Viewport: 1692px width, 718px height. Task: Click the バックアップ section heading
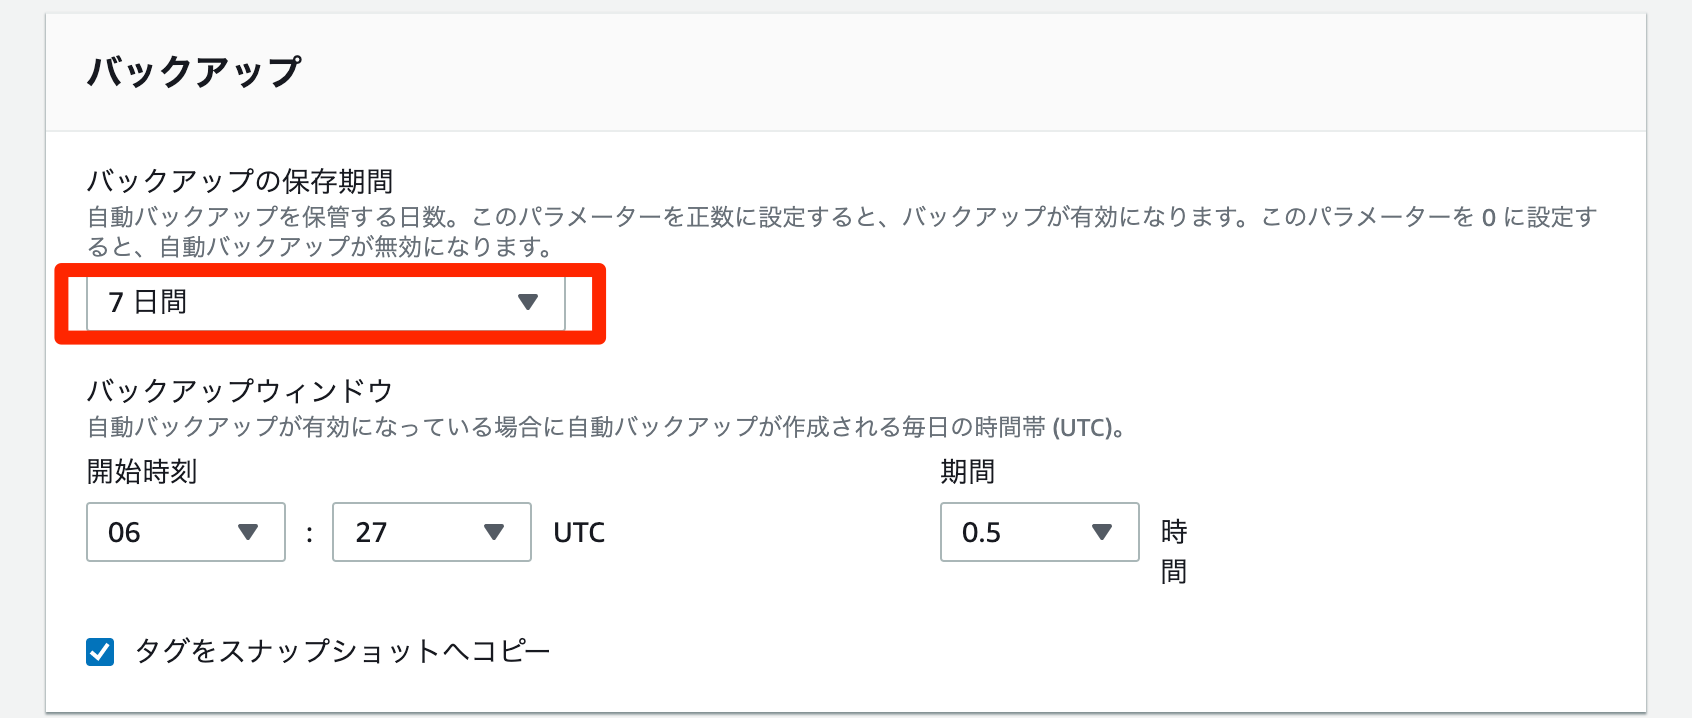tap(194, 72)
